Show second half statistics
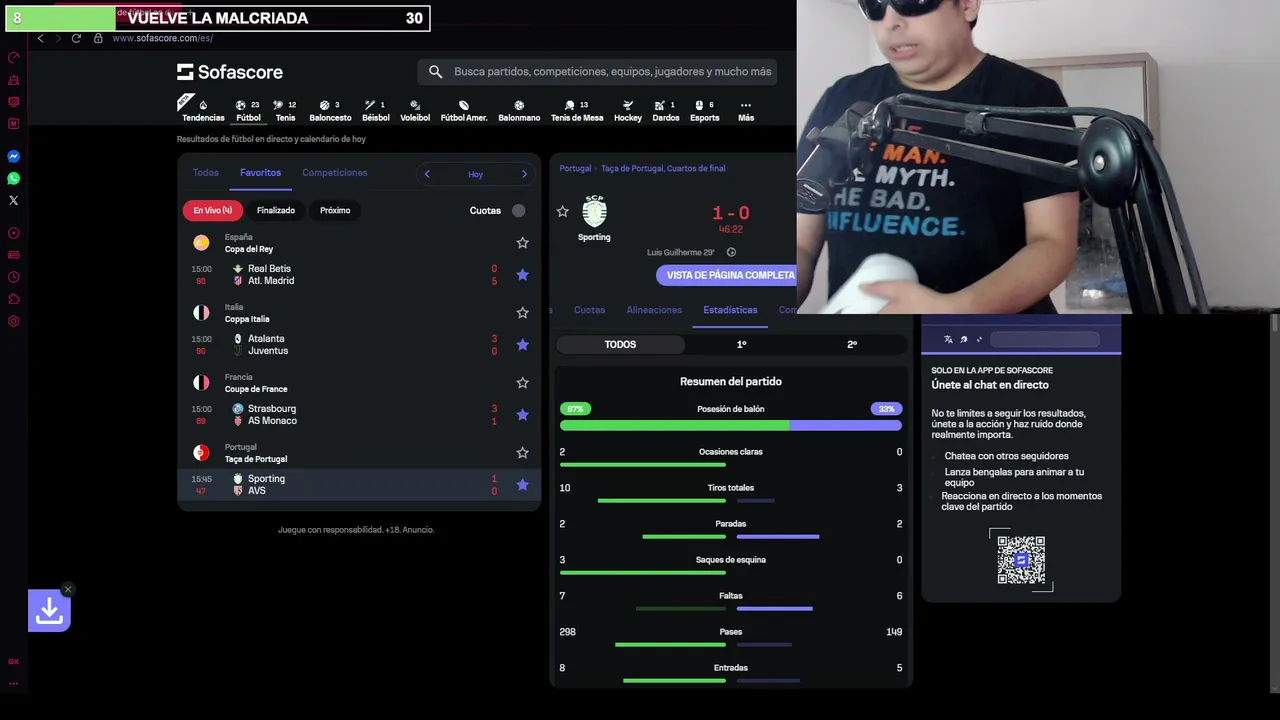The width and height of the screenshot is (1280, 720). (852, 344)
